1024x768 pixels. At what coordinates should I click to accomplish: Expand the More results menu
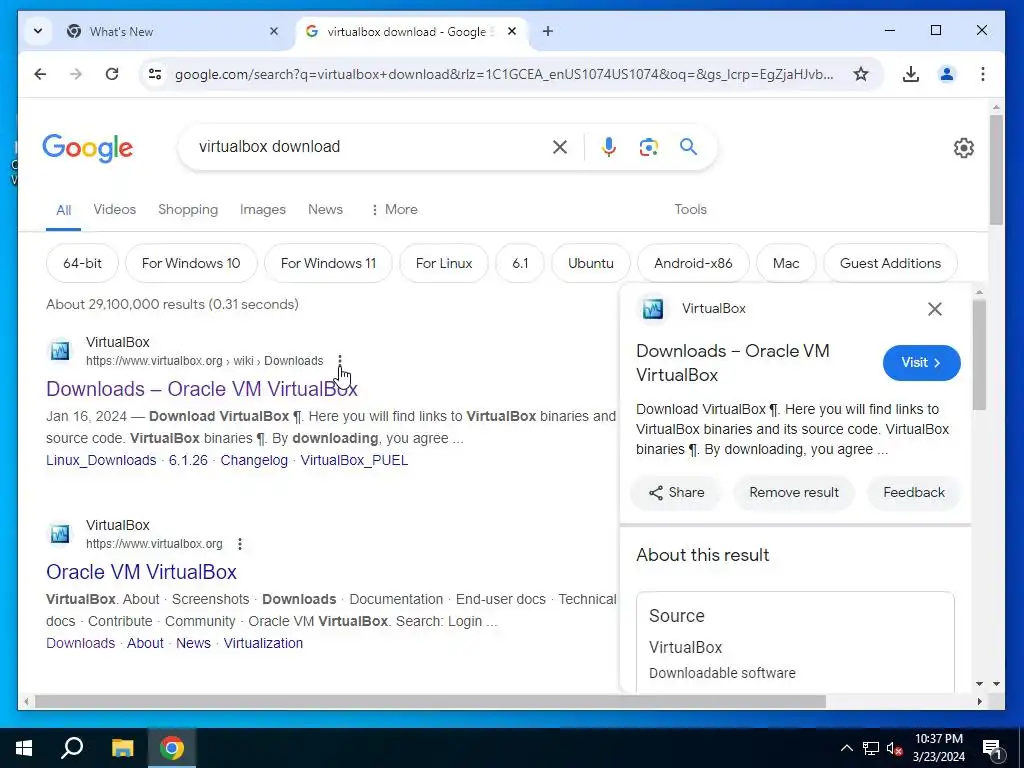394,210
